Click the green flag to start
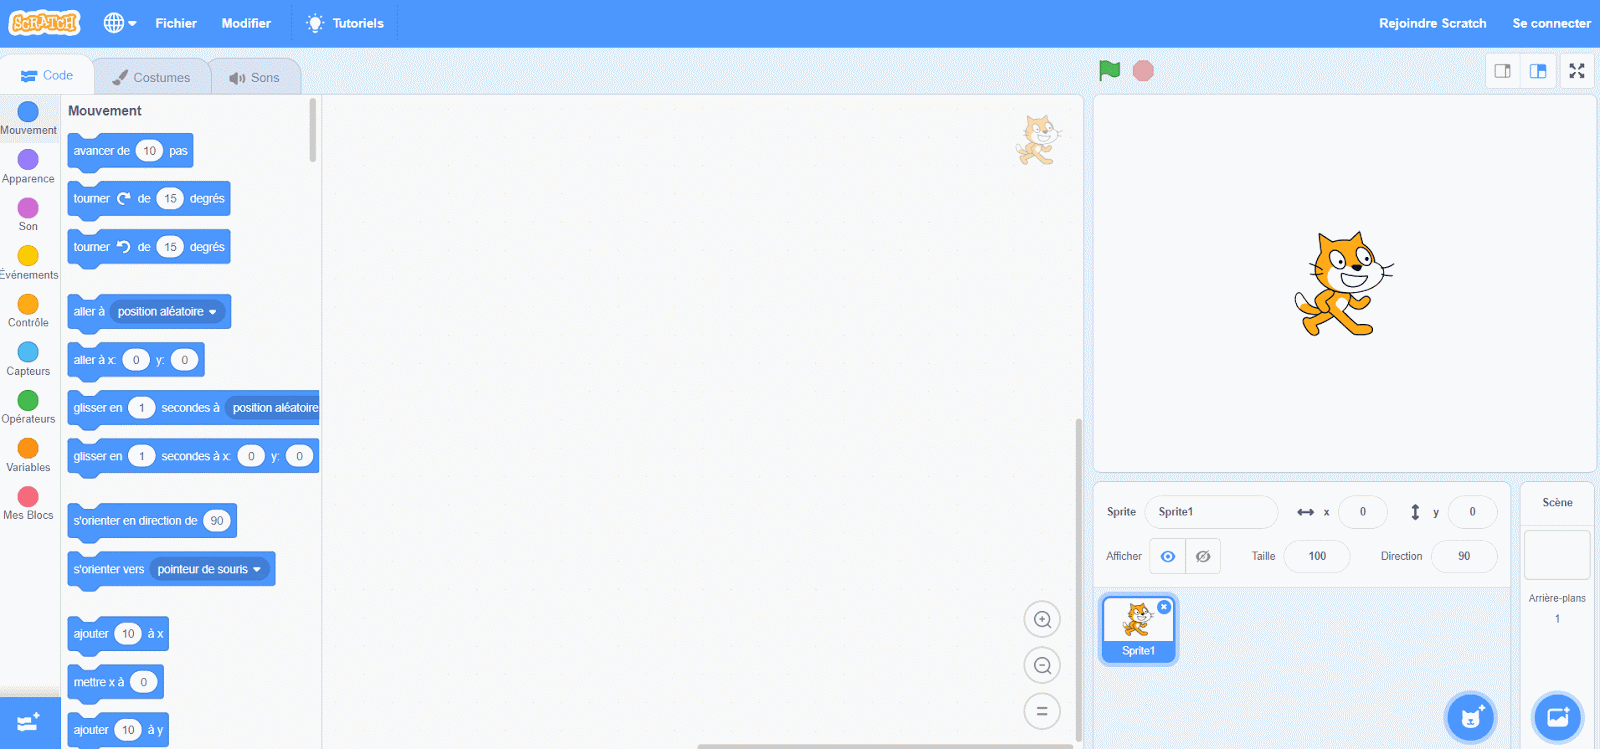The width and height of the screenshot is (1600, 749). point(1109,70)
